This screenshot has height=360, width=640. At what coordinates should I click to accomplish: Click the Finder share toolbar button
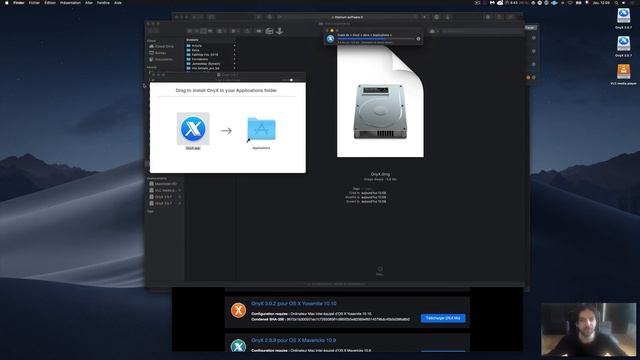tap(247, 31)
